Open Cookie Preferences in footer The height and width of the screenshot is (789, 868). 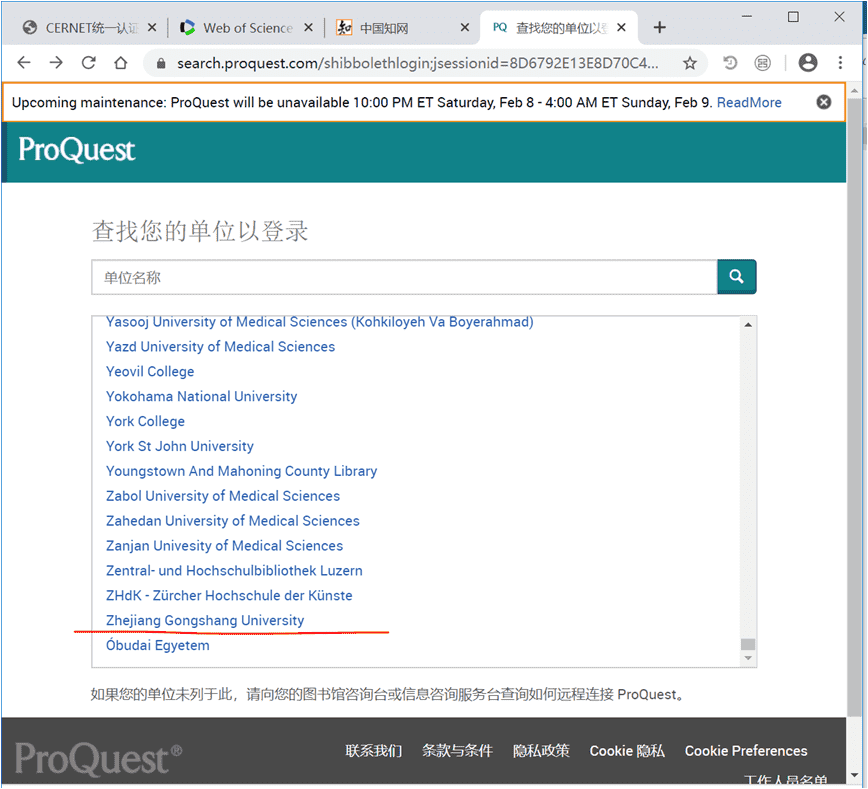745,751
